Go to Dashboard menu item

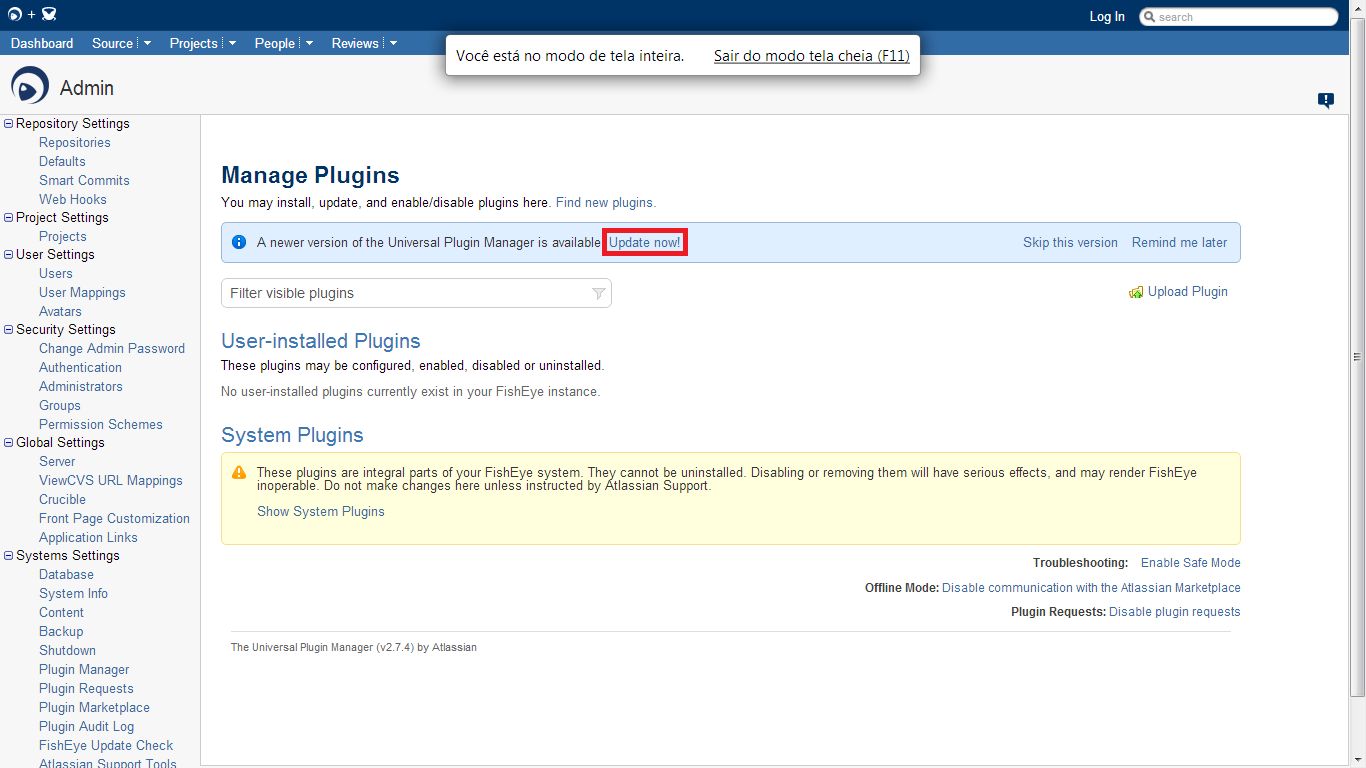pos(42,43)
